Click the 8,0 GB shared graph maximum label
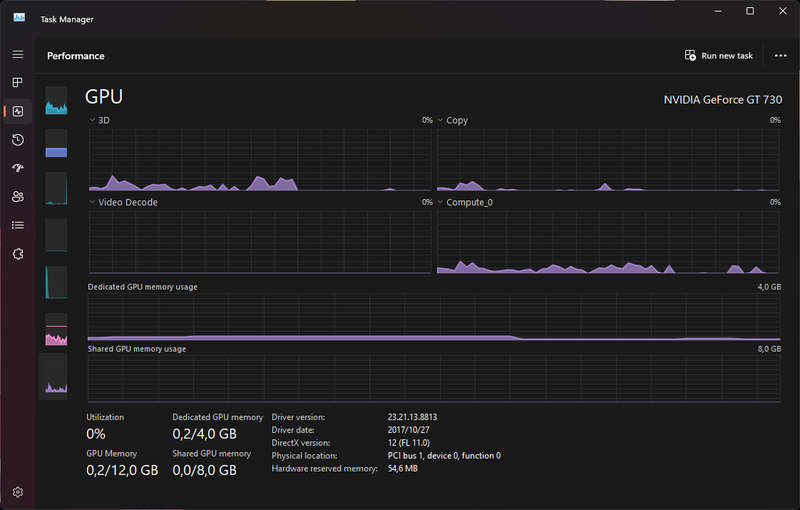This screenshot has height=510, width=800. tap(769, 349)
